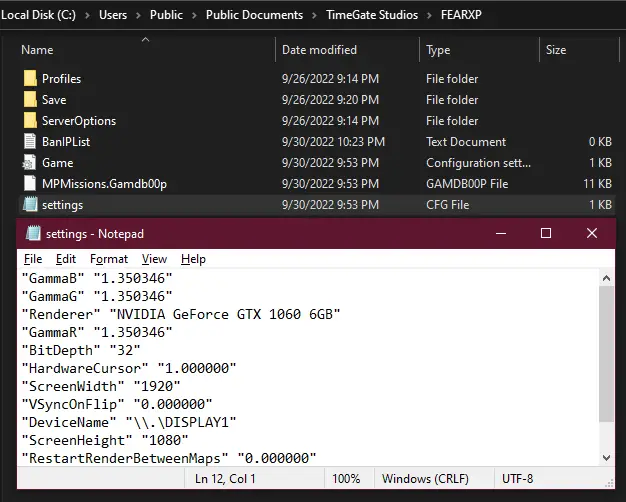Go to Public Documents in the breadcrumb
The height and width of the screenshot is (502, 626).
(x=254, y=15)
